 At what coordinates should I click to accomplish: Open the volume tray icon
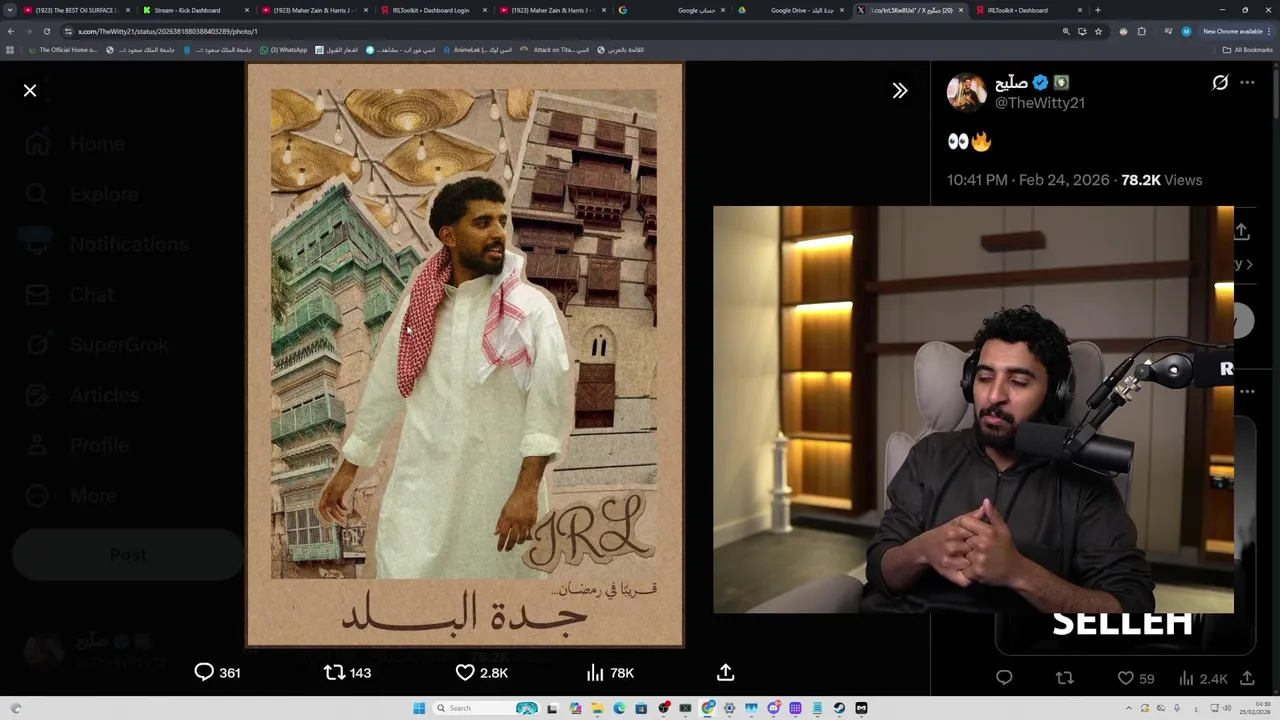pyautogui.click(x=1227, y=708)
